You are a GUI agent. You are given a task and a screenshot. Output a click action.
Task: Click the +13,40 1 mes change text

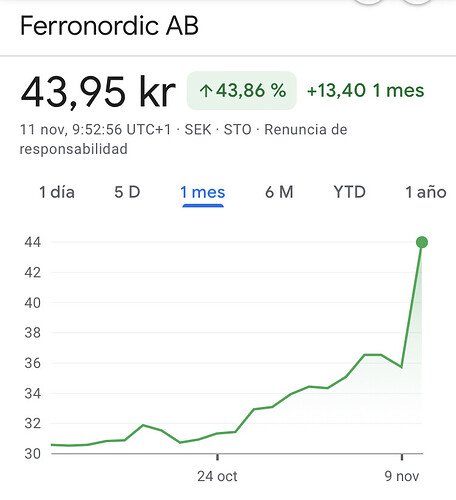[365, 91]
